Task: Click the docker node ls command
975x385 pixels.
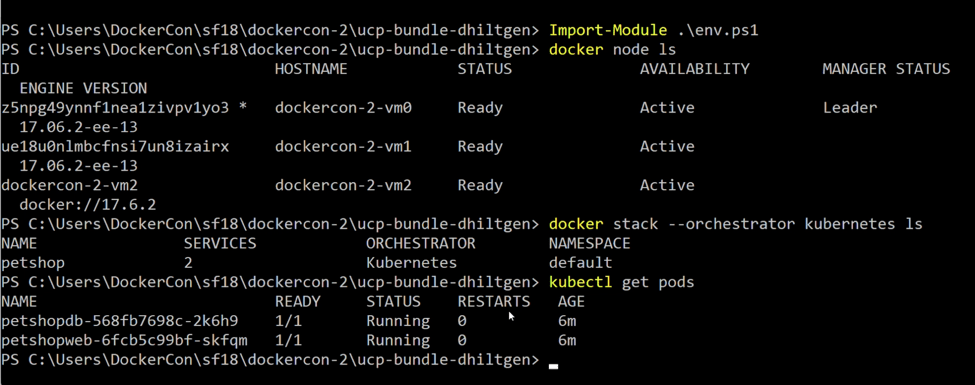Action: click(x=612, y=49)
